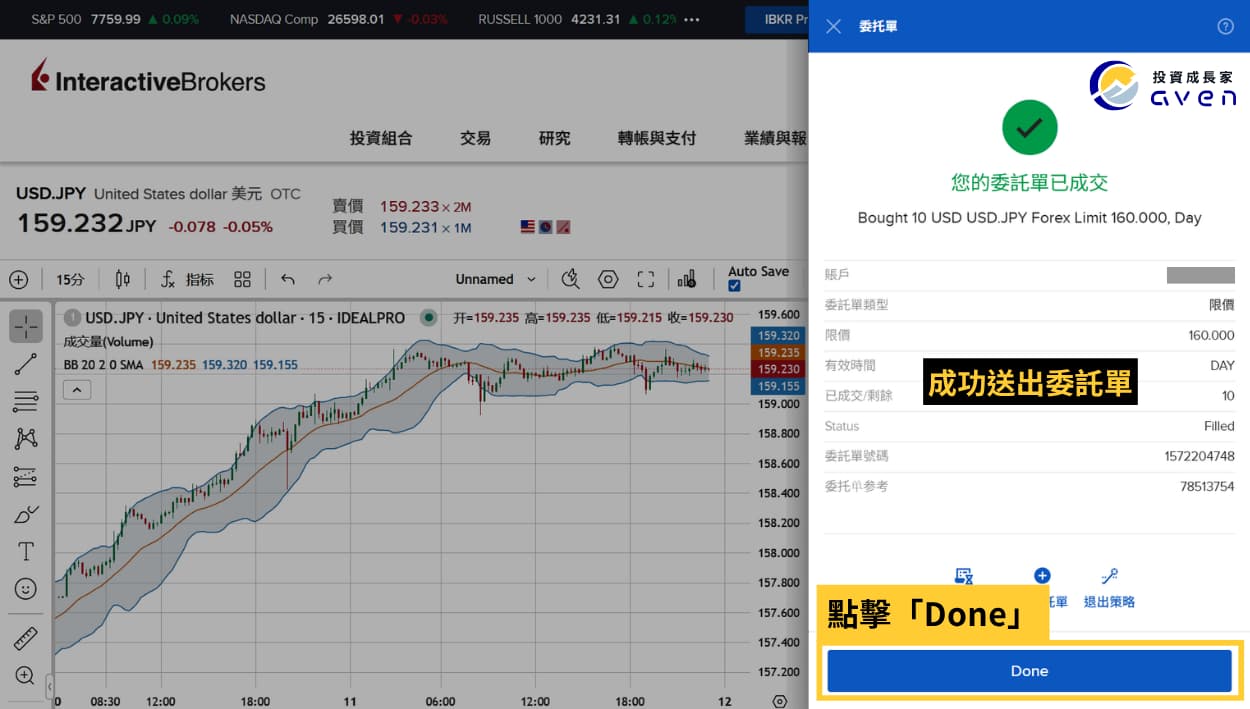The width and height of the screenshot is (1250, 709).
Task: Click order reference value 78513754
Action: 1207,487
